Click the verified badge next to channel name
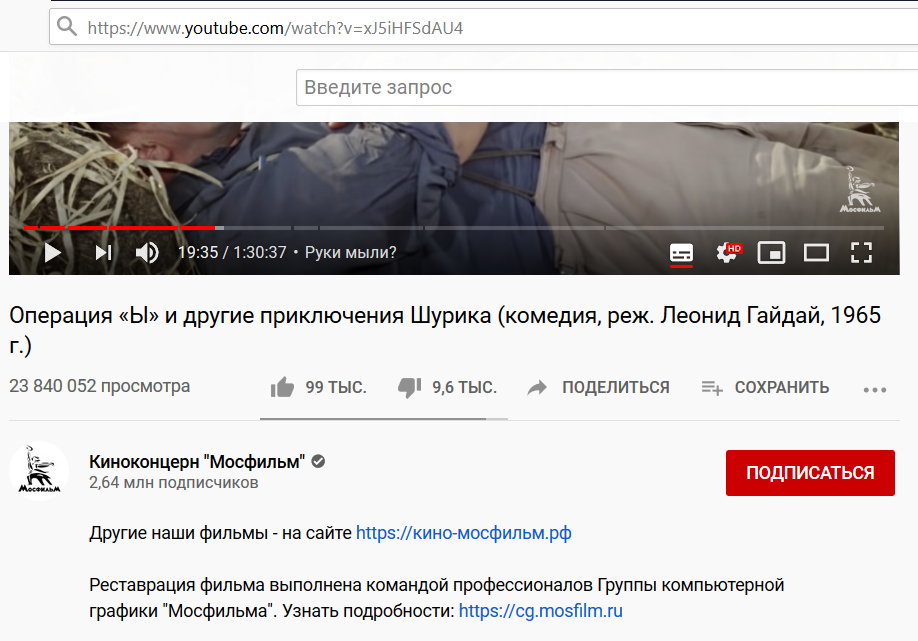 click(x=318, y=461)
